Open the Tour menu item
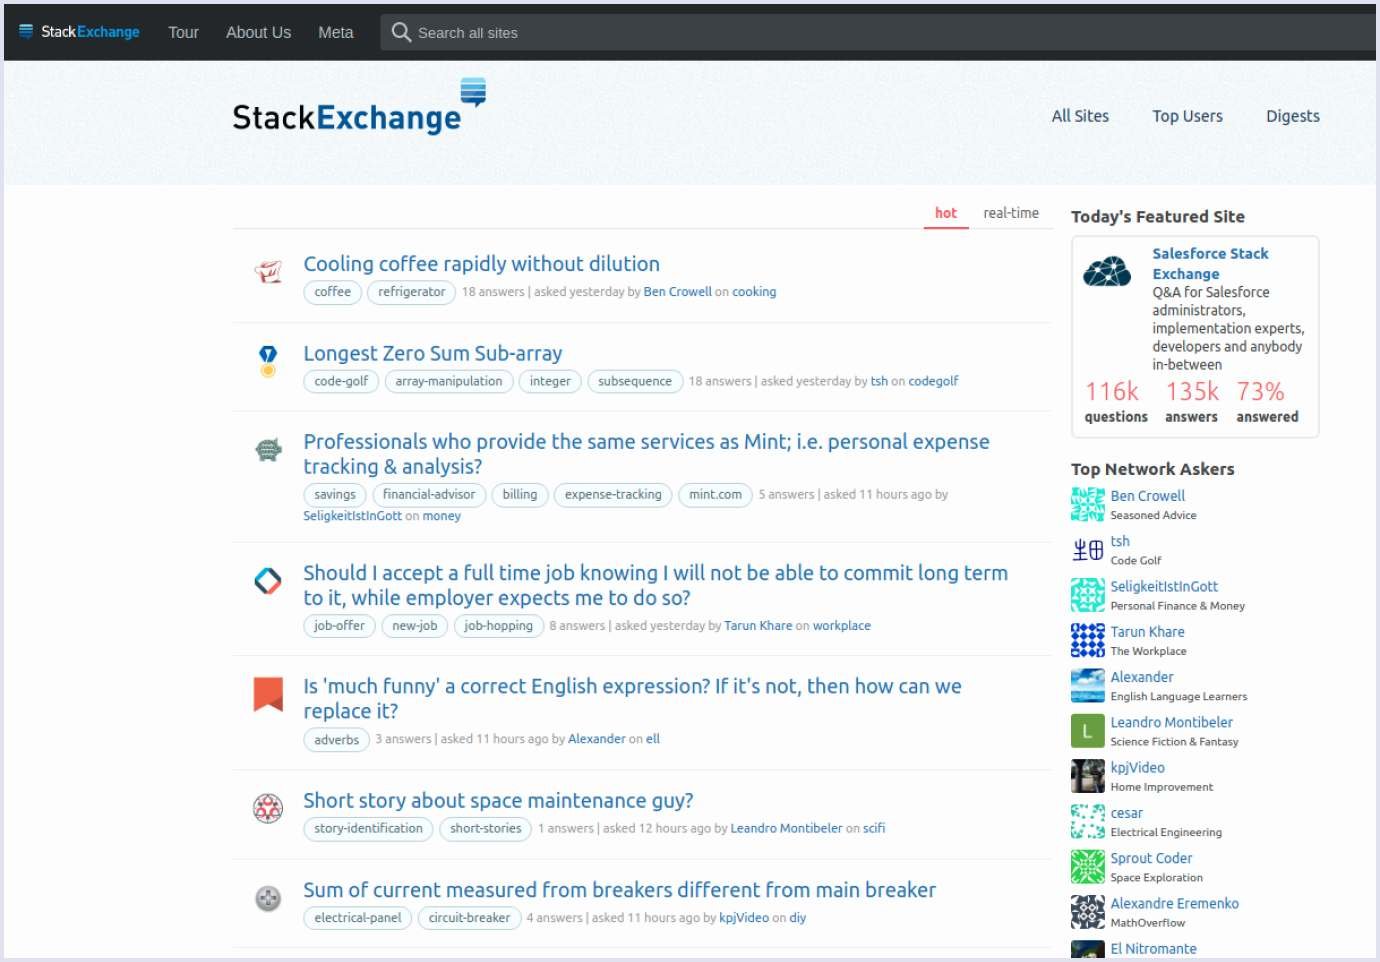The image size is (1380, 962). (183, 32)
